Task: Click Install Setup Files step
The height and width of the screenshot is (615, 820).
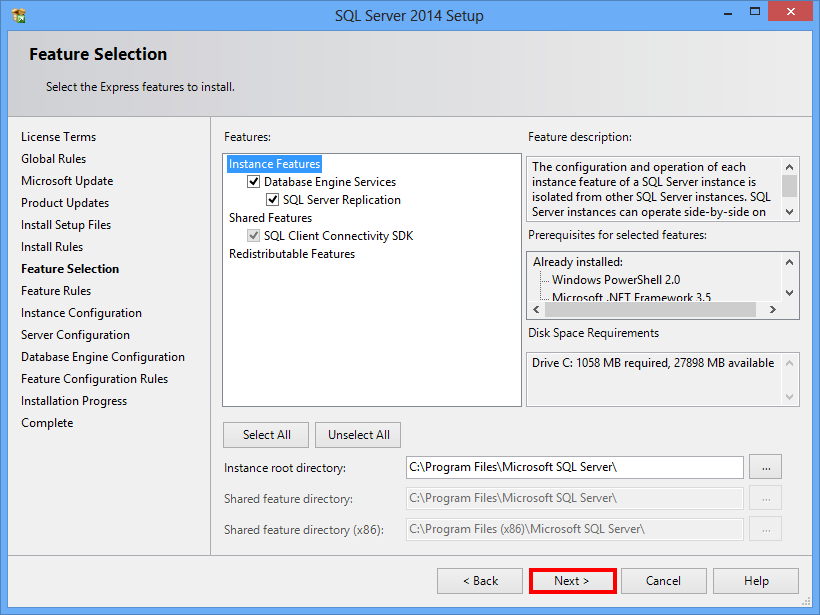Action: 66,225
